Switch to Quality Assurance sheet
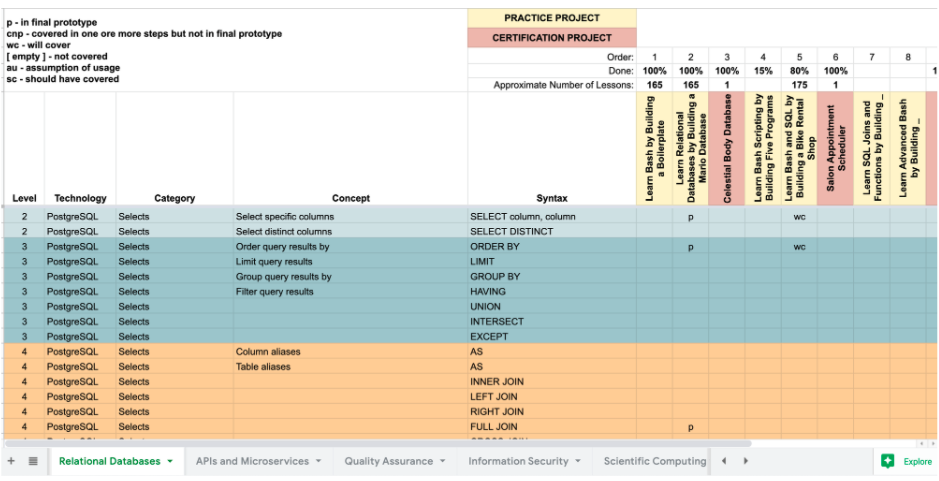 [x=388, y=461]
